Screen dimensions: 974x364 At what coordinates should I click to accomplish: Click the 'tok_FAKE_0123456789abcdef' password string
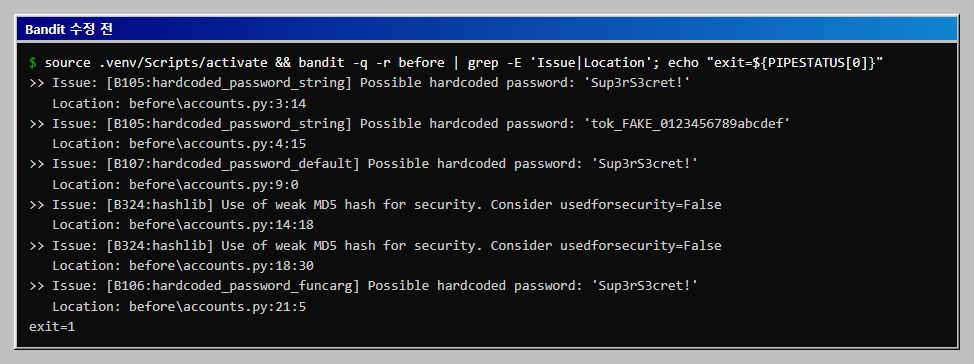click(x=686, y=124)
